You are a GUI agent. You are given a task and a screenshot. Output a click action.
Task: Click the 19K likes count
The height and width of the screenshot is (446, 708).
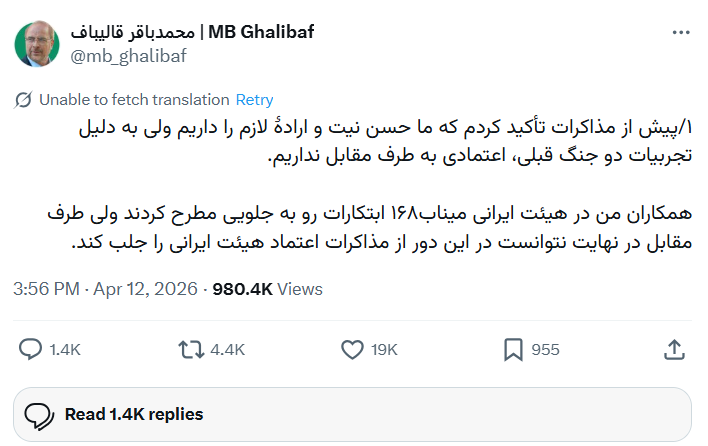pos(384,350)
